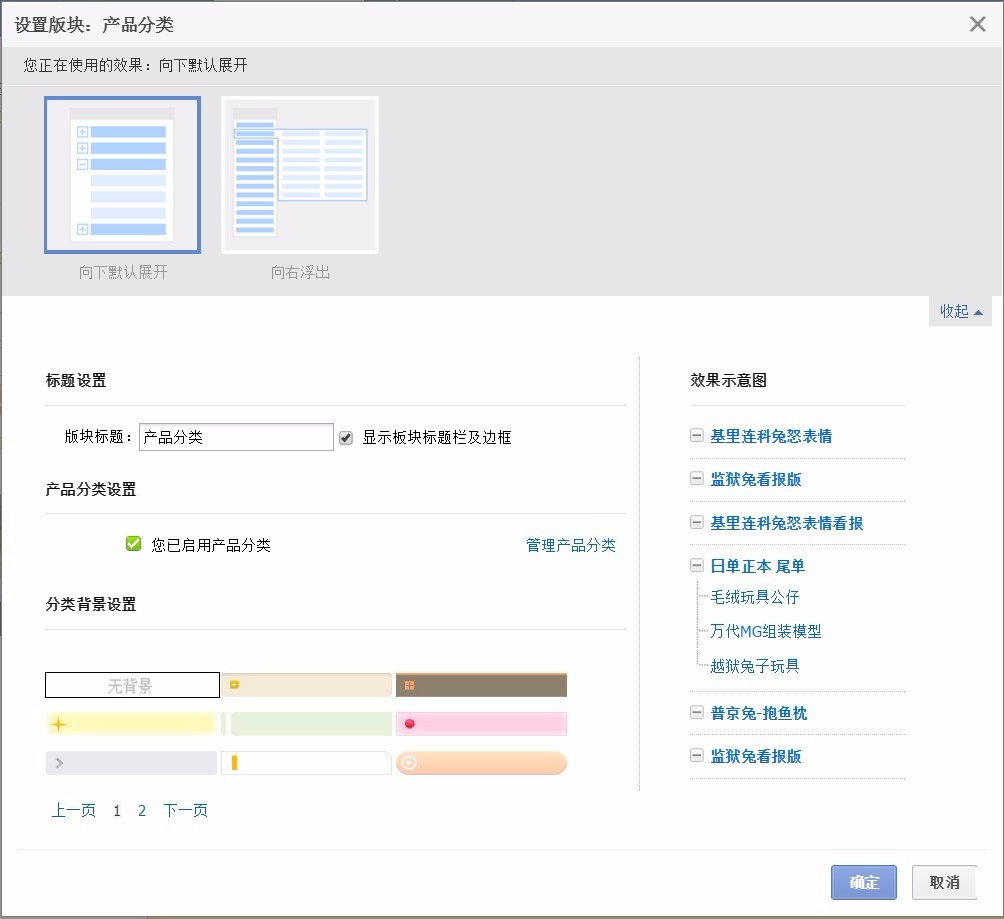The width and height of the screenshot is (1004, 919).
Task: Click the 取消 cancel button
Action: click(x=943, y=882)
